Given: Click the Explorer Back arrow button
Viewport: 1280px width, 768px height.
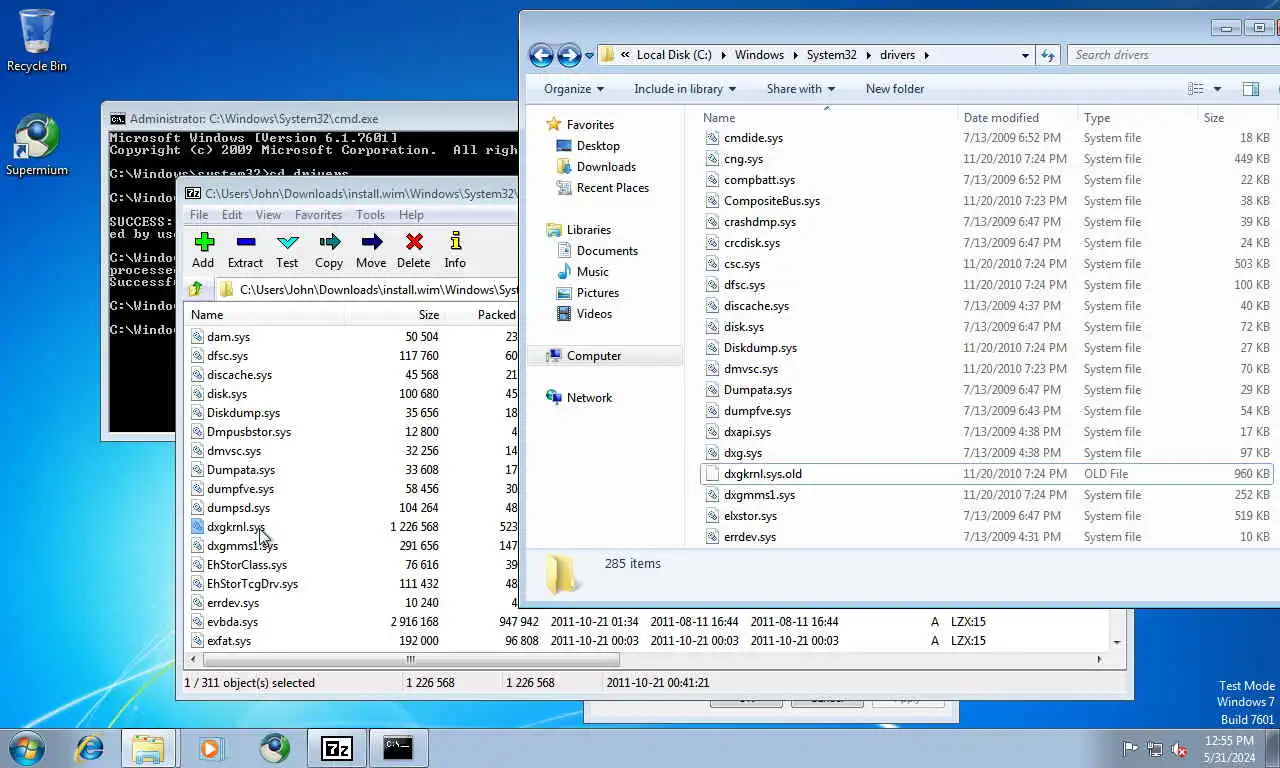Looking at the screenshot, I should pos(541,55).
